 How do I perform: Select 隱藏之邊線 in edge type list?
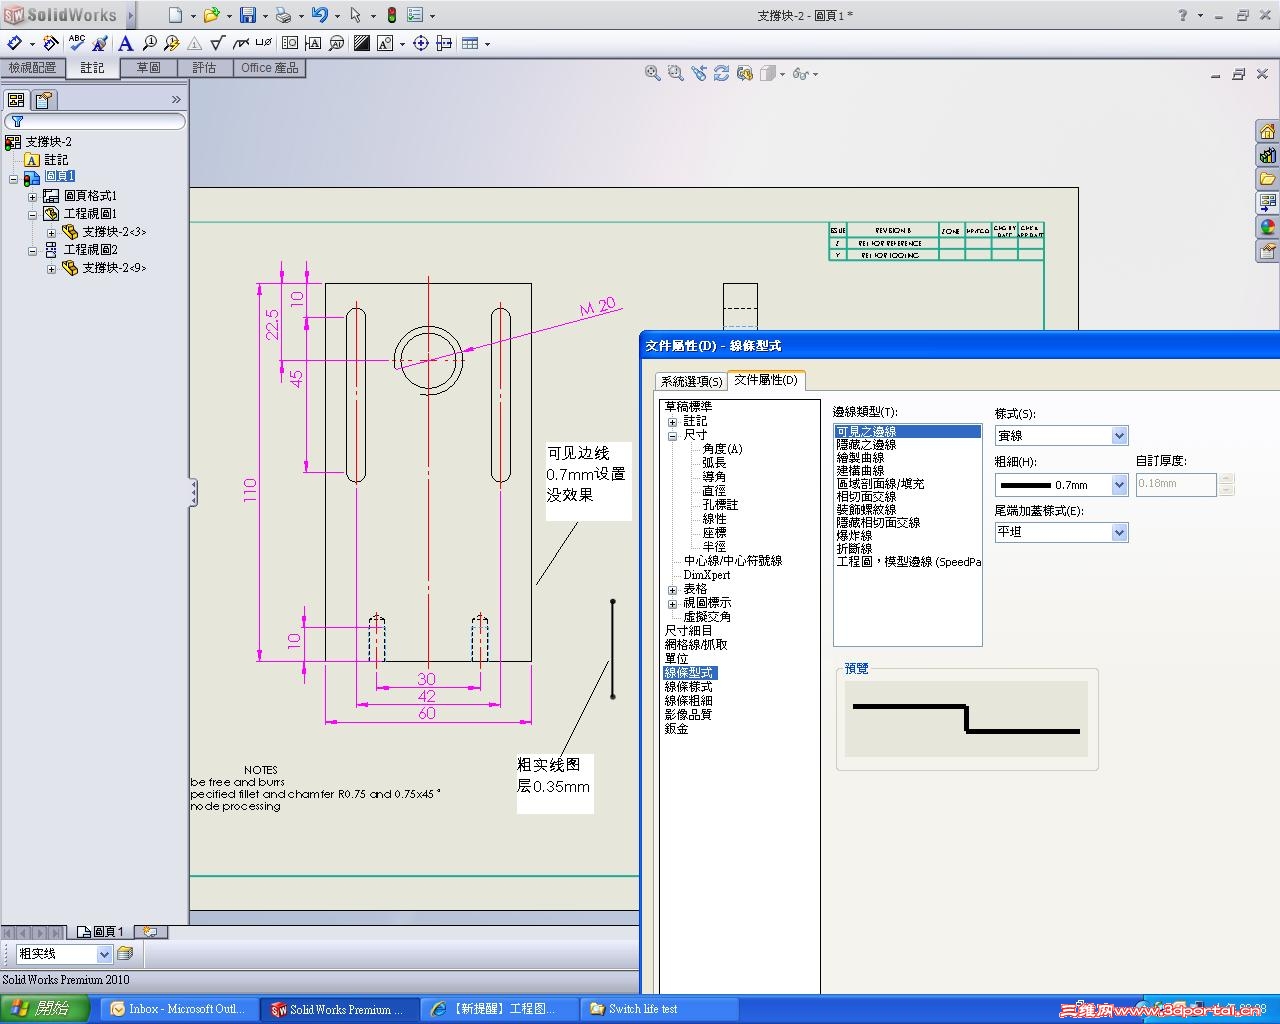pos(866,445)
